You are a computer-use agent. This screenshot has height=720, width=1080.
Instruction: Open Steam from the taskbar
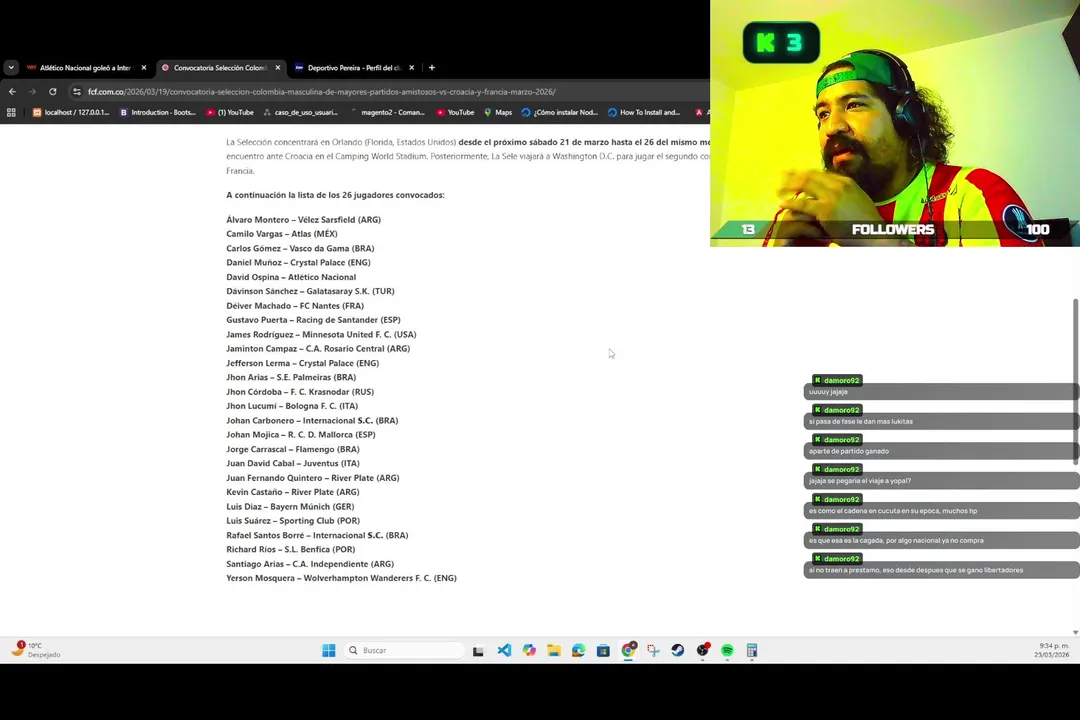pyautogui.click(x=678, y=650)
